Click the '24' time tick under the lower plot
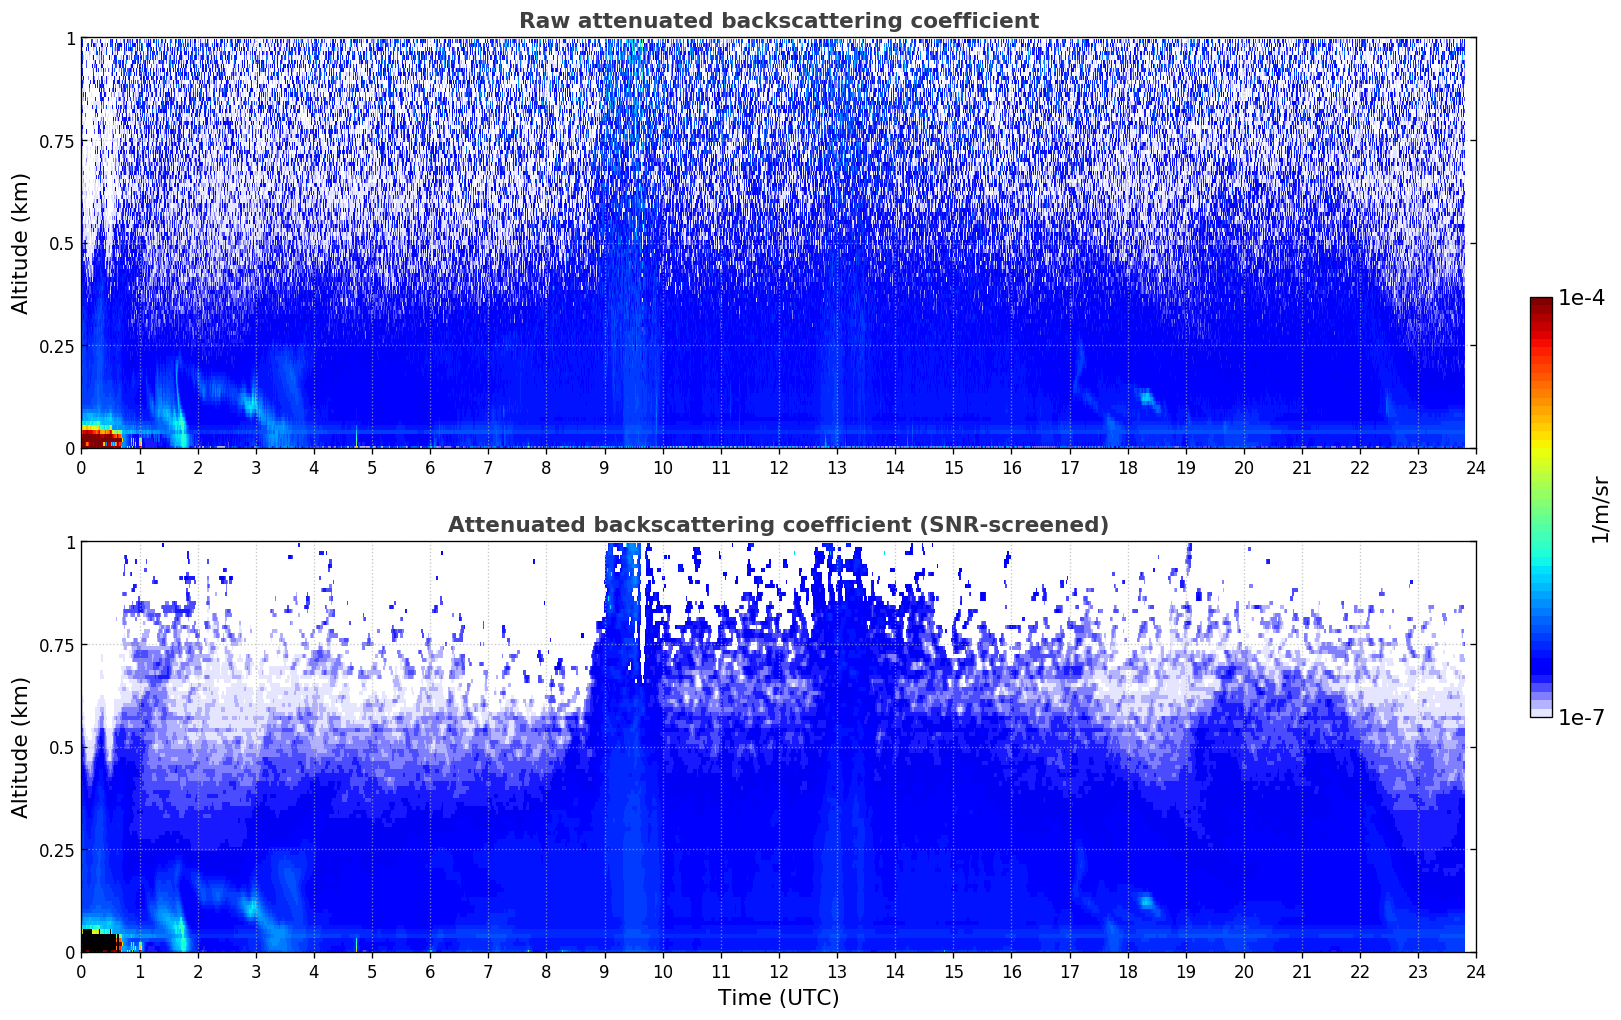Viewport: 1621px width, 1020px height. point(1476,971)
